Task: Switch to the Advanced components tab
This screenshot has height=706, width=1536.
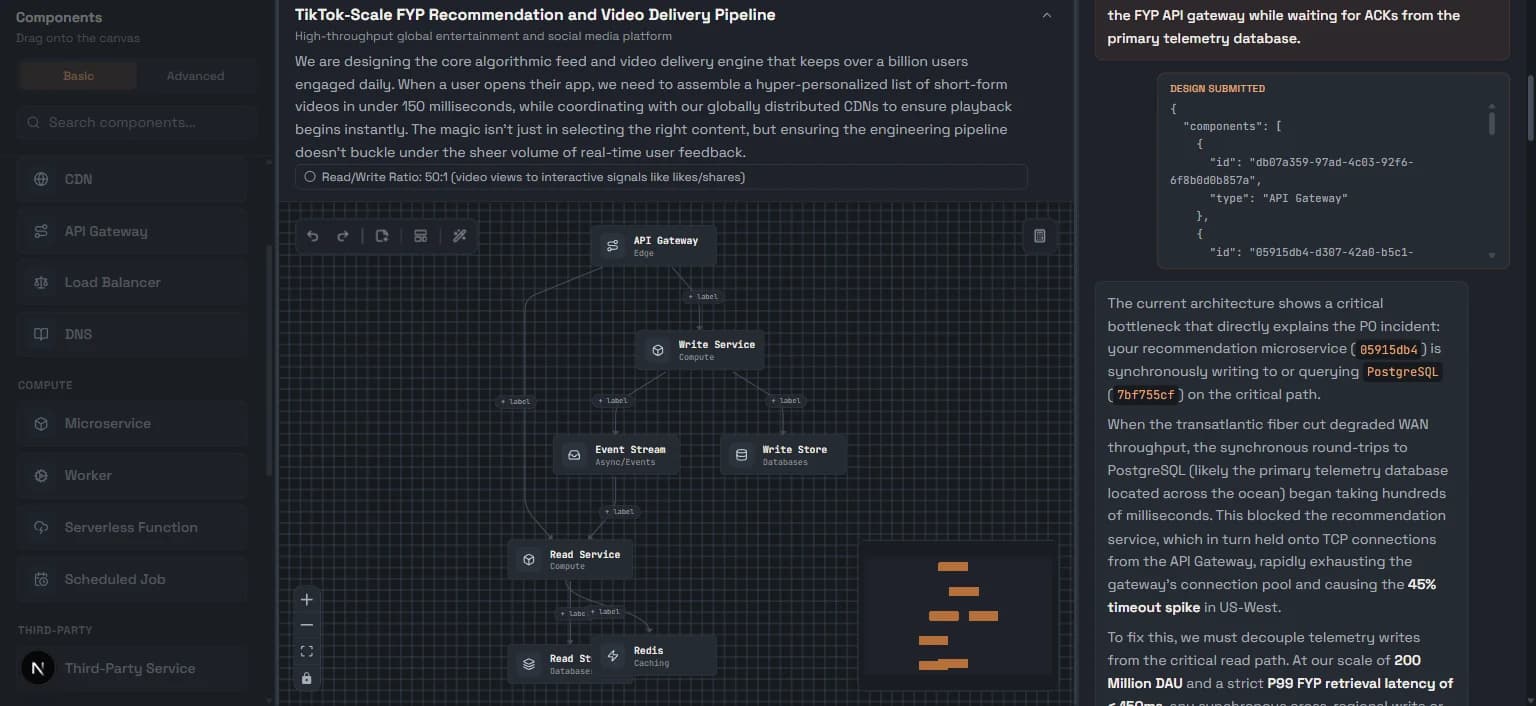Action: tap(195, 76)
